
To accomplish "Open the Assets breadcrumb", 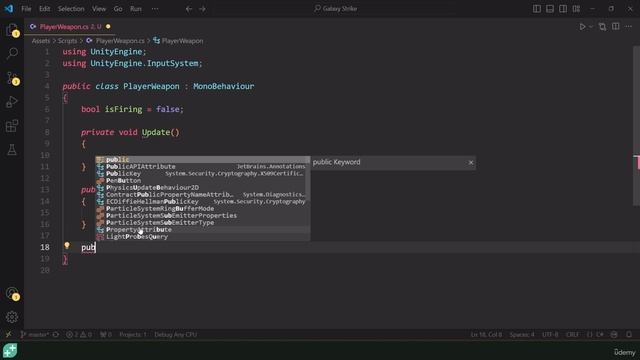I will pos(41,41).
